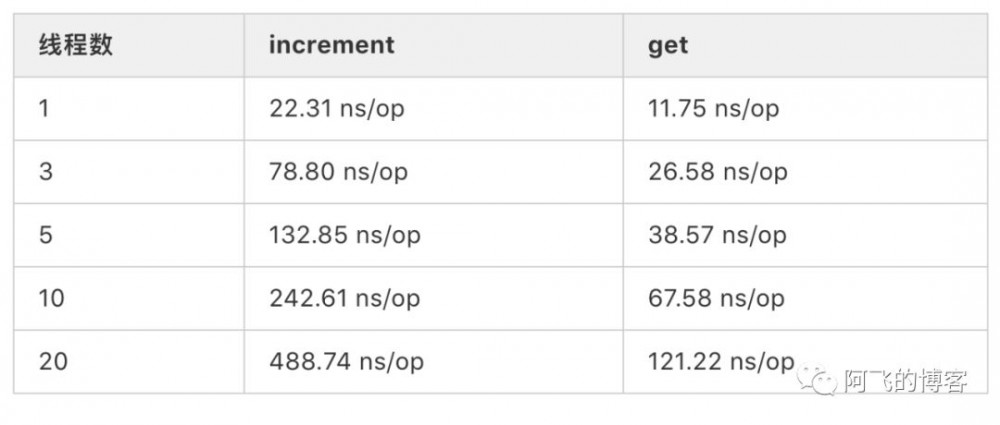Select the 132.85 ns/op cell
The width and height of the screenshot is (1000, 425).
tap(344, 235)
